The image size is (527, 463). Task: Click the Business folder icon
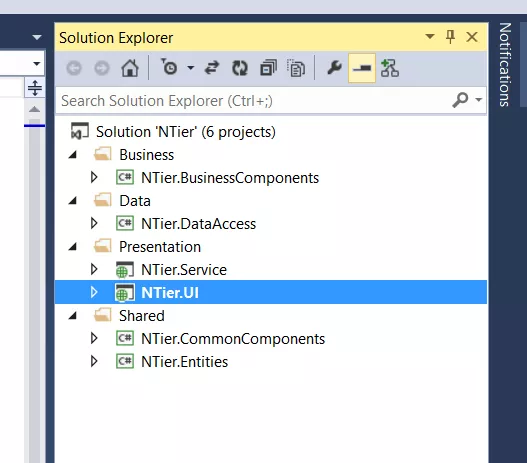103,154
